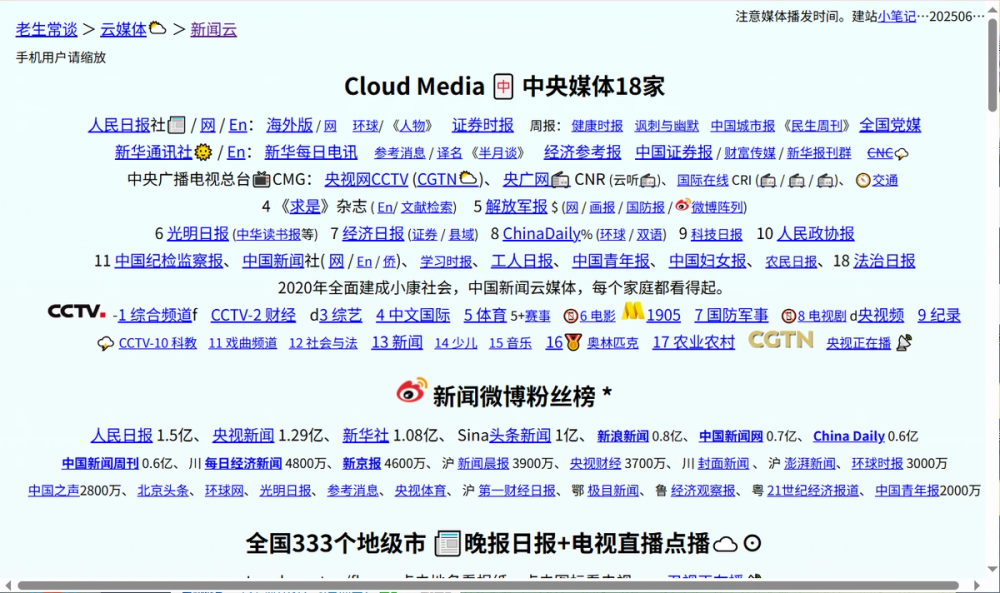Open 老生常谈 breadcrumb link
This screenshot has width=1000, height=593.
(x=47, y=29)
